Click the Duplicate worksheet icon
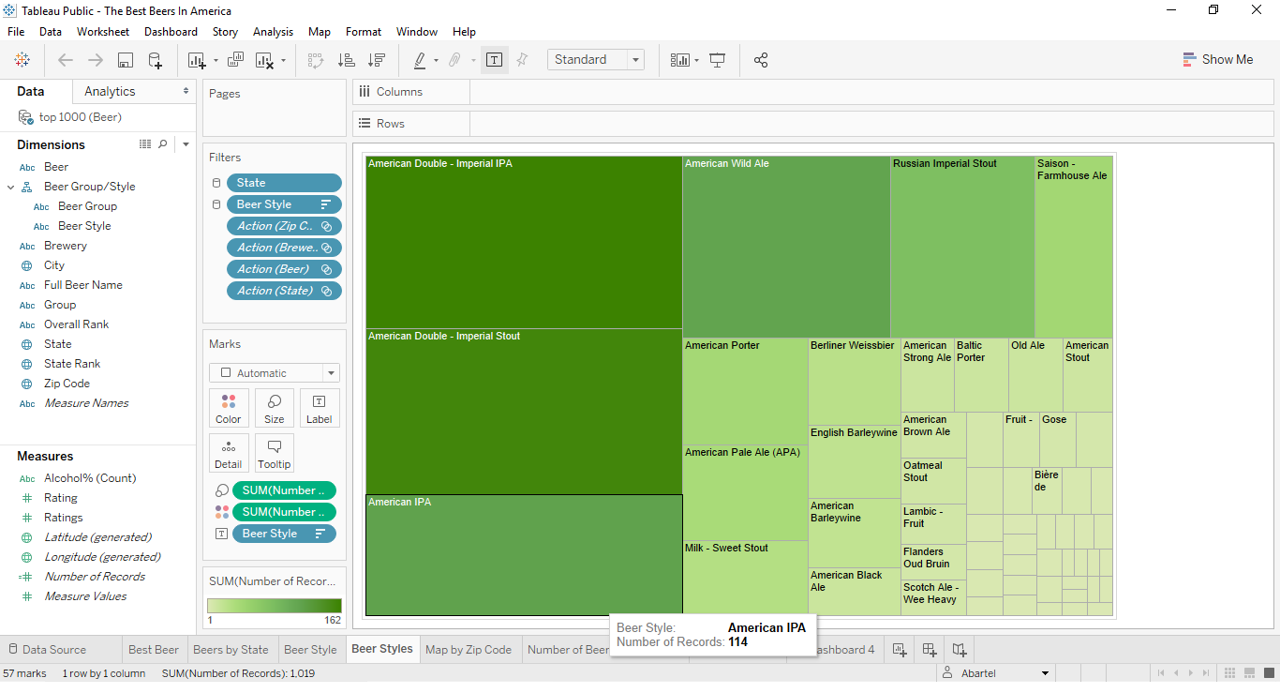This screenshot has width=1280, height=682. [236, 60]
